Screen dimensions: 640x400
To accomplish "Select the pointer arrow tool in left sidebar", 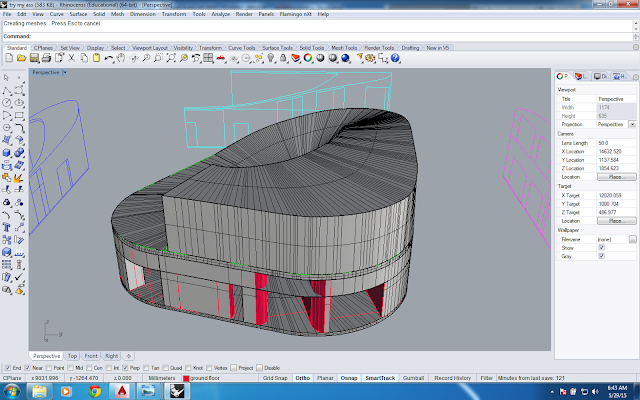I will [x=8, y=76].
